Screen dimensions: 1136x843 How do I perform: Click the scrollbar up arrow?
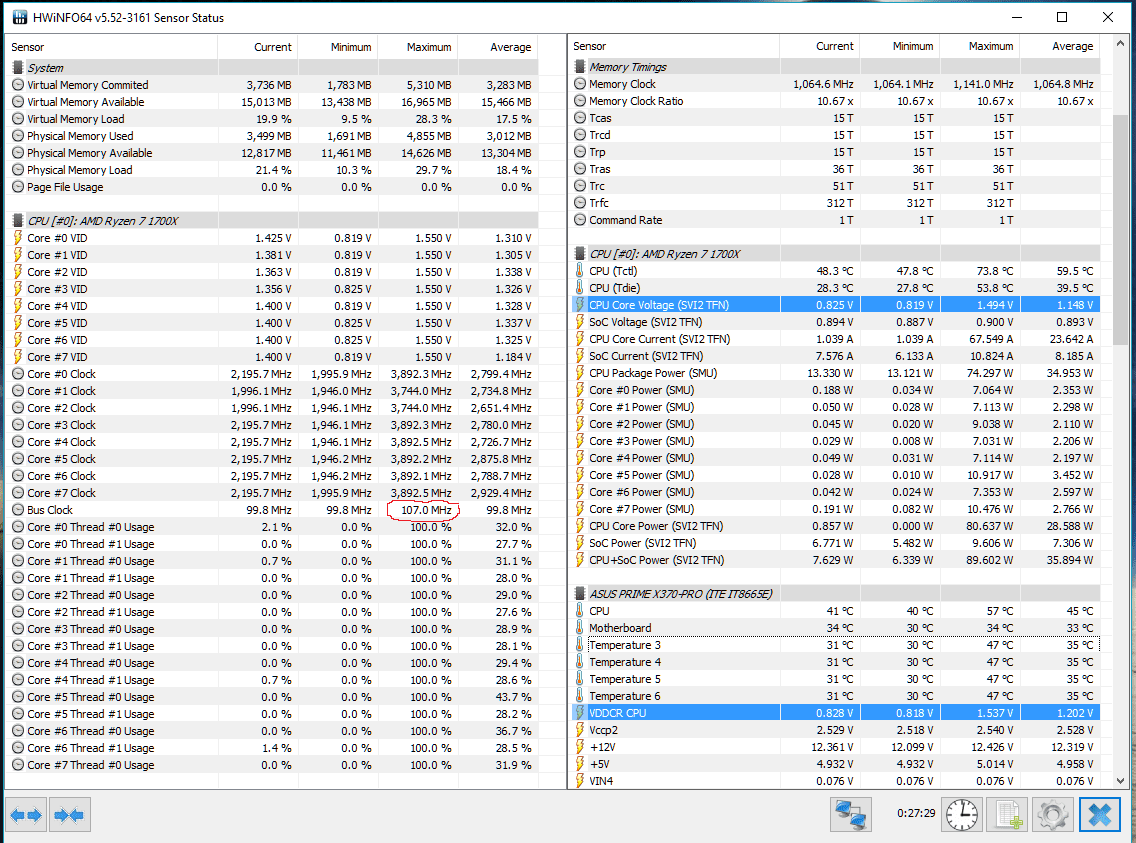[1120, 43]
